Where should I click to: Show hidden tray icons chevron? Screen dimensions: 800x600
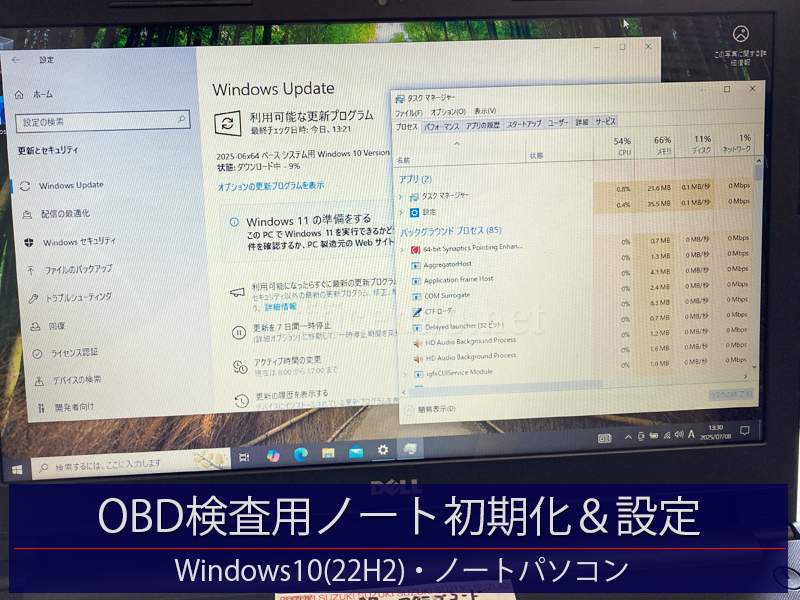628,437
